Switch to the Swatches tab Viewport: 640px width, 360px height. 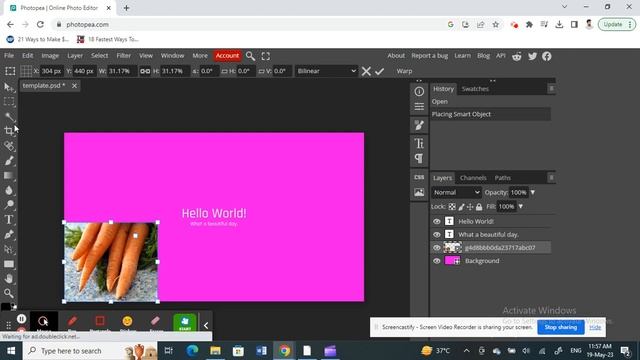click(475, 89)
